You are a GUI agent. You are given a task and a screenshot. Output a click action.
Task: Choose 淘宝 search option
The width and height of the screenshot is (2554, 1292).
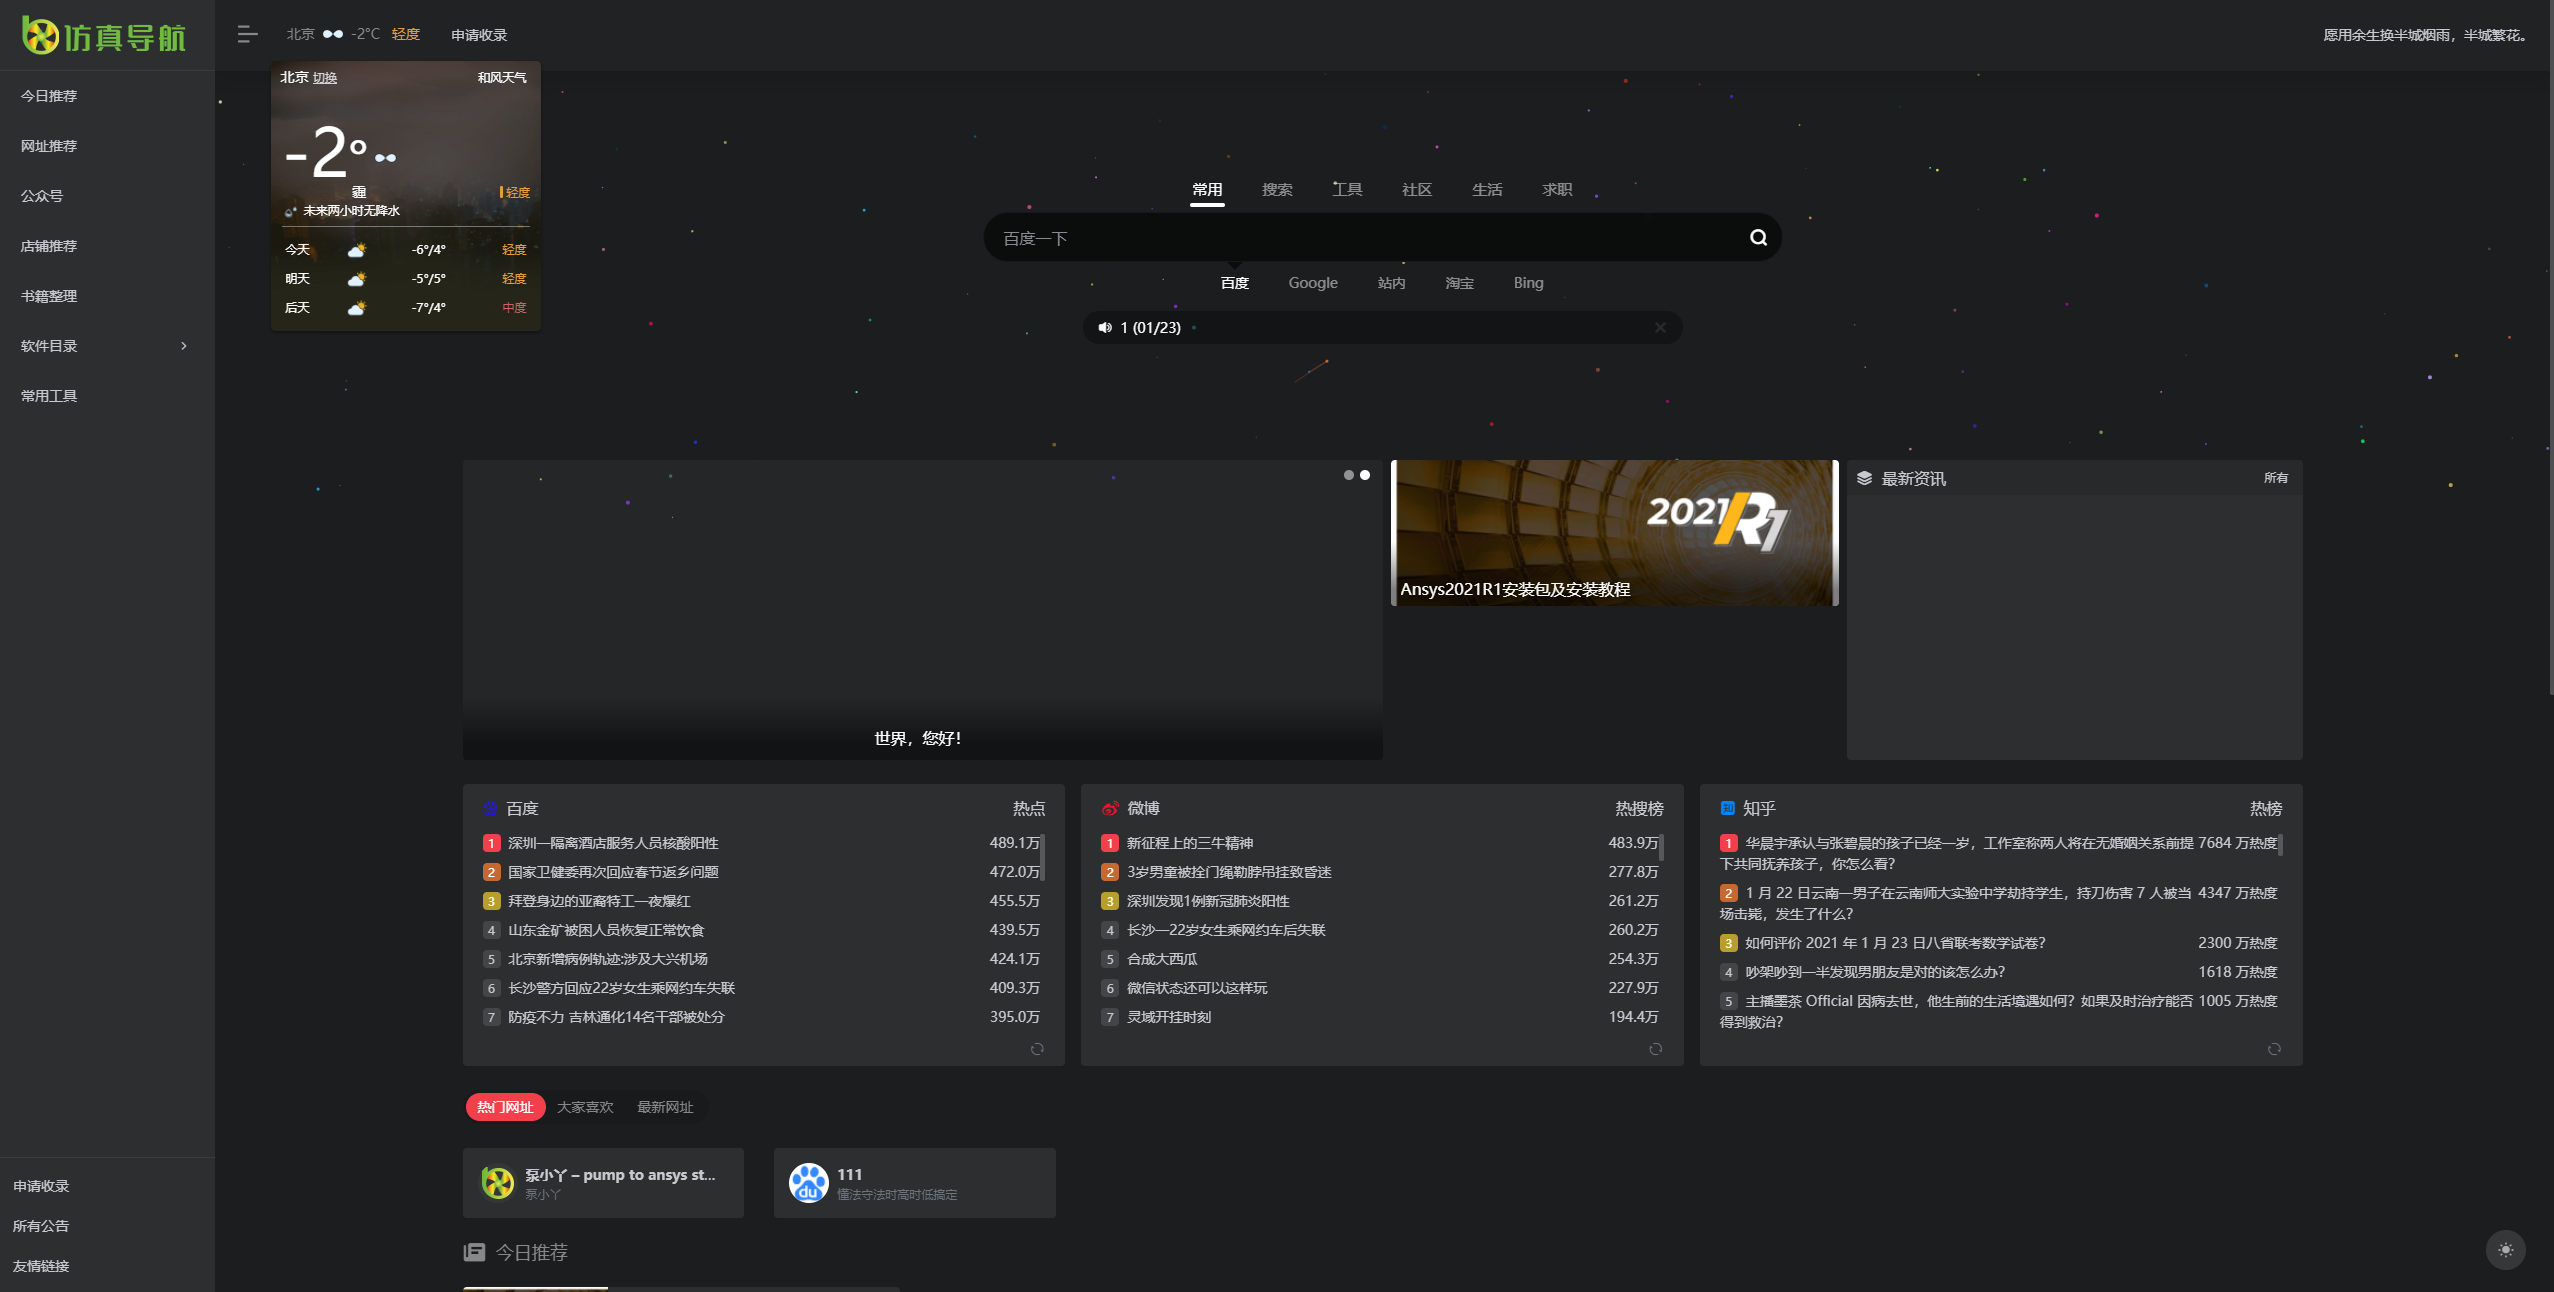click(1460, 283)
